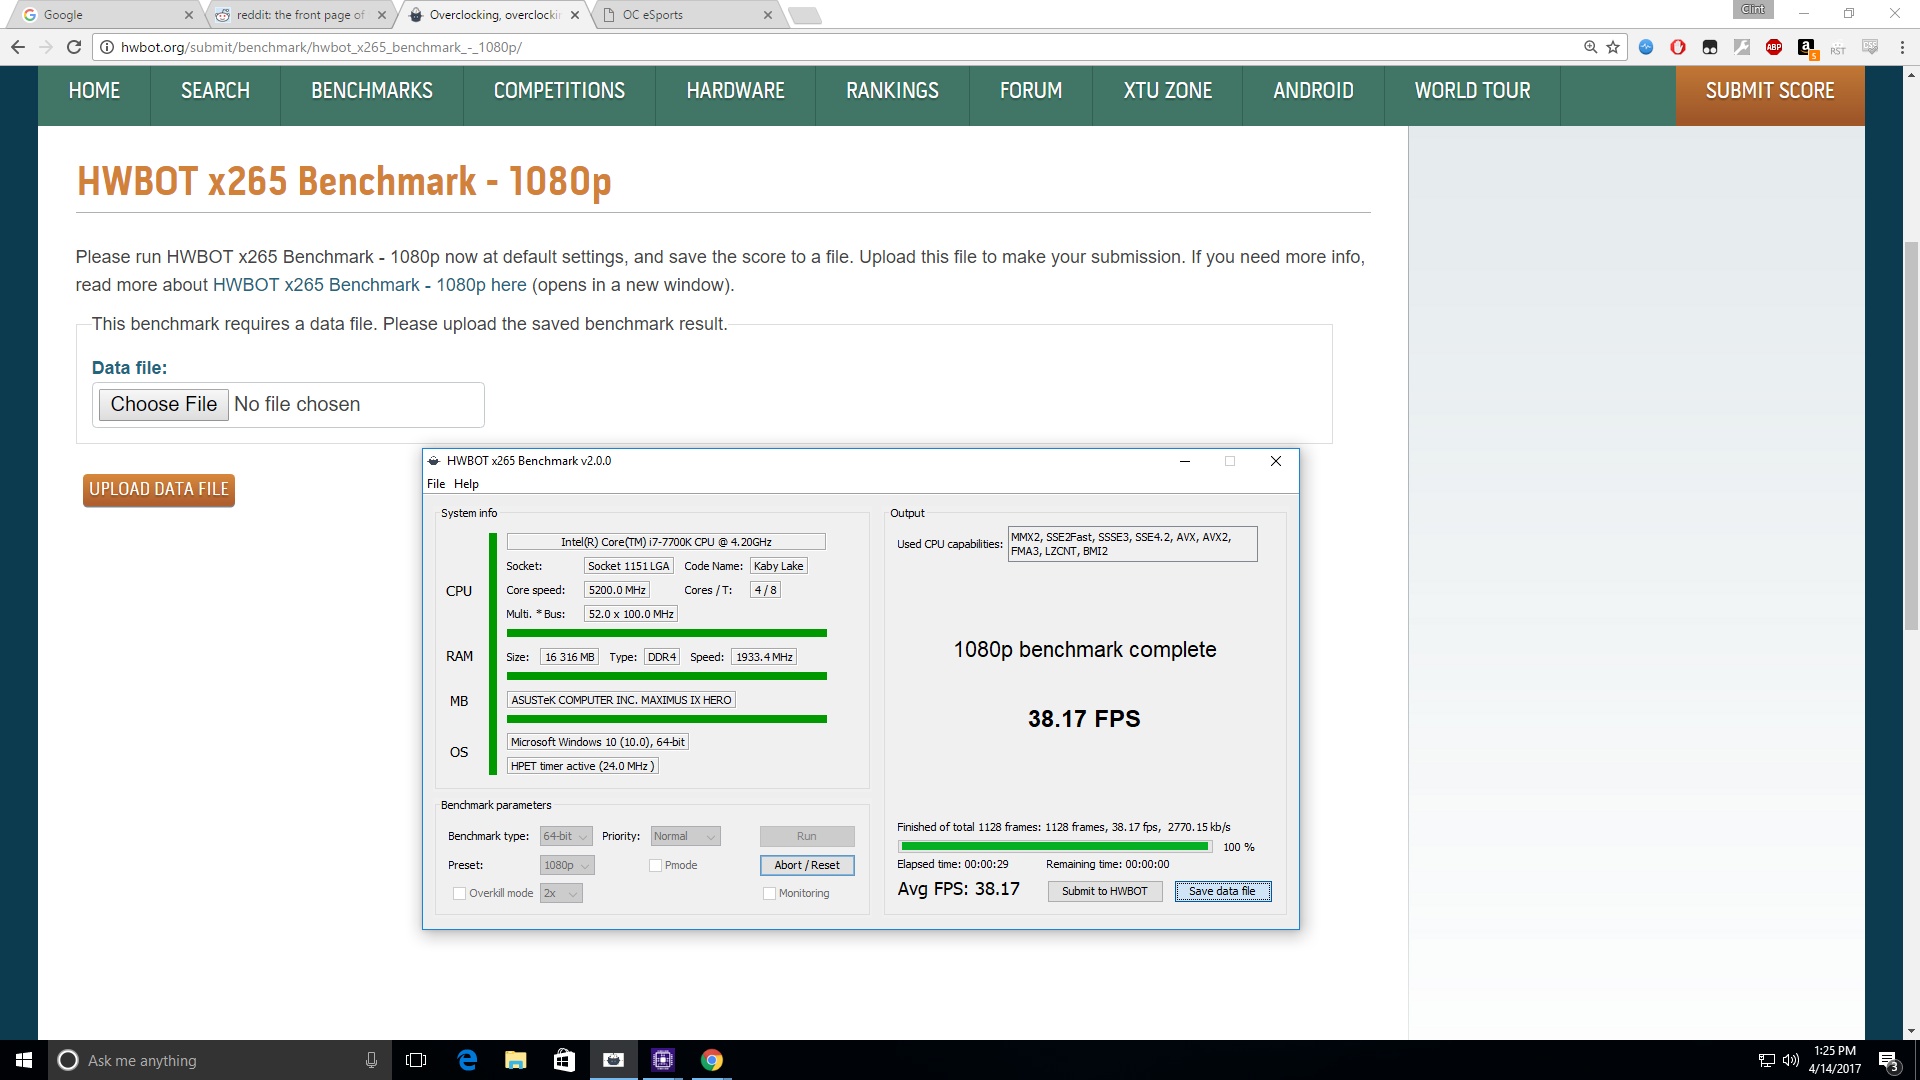Viewport: 1920px width, 1080px height.
Task: Enable the Pmode checkbox
Action: [655, 865]
